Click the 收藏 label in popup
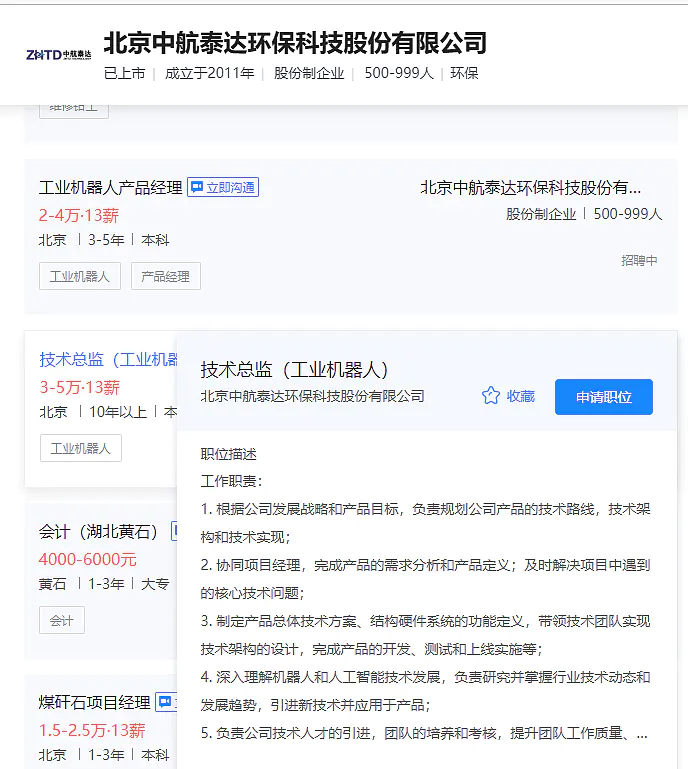The height and width of the screenshot is (769, 688). (521, 396)
